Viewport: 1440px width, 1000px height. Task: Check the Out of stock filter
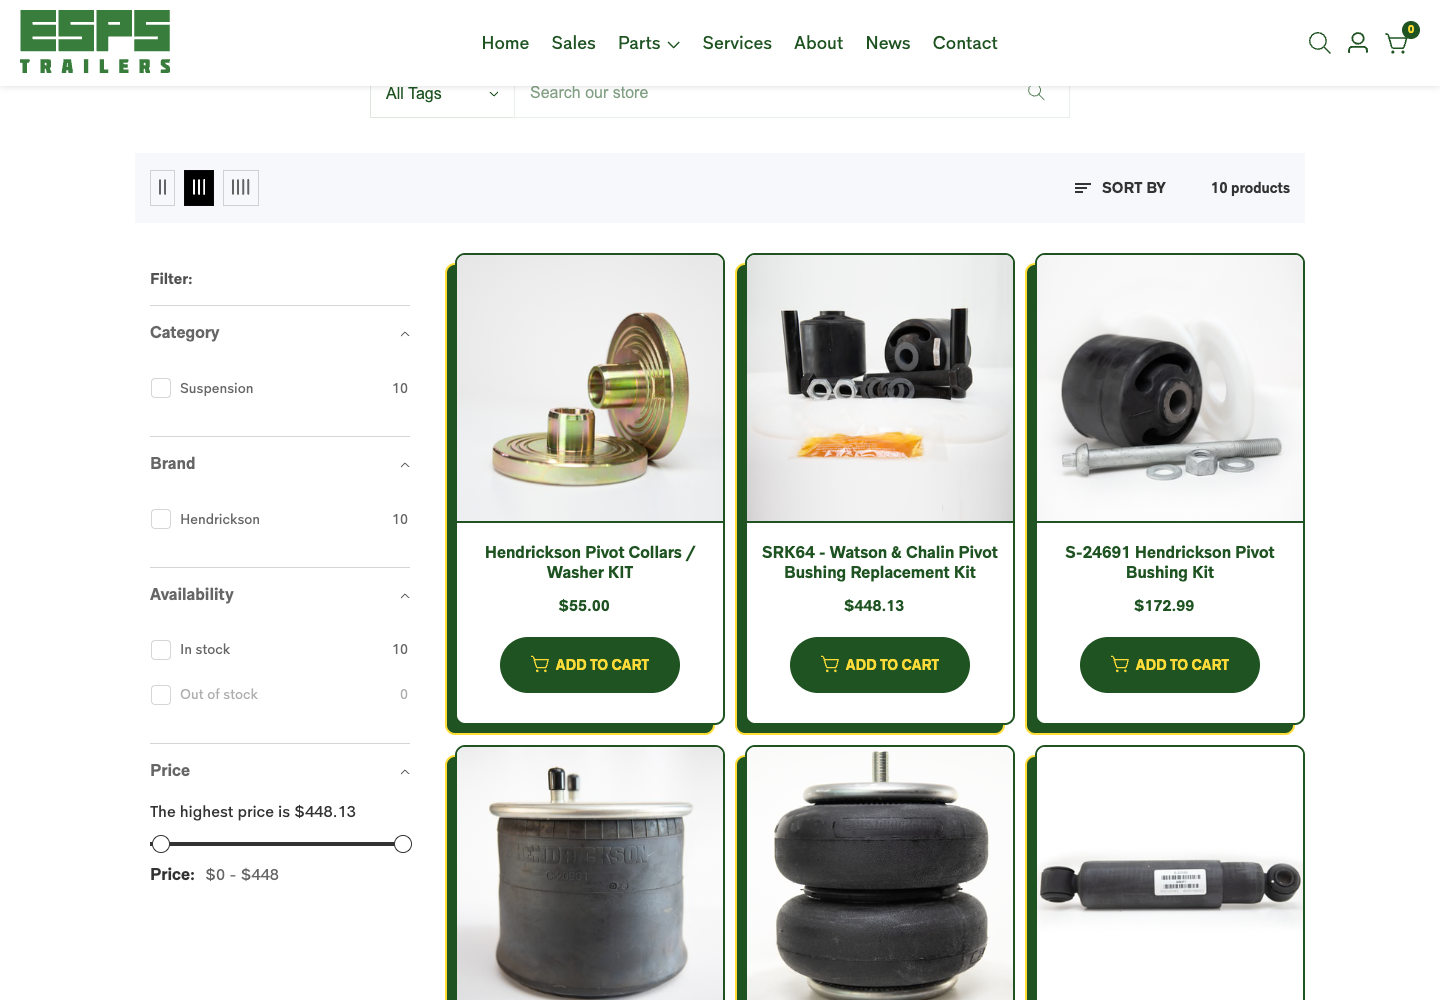coord(161,695)
